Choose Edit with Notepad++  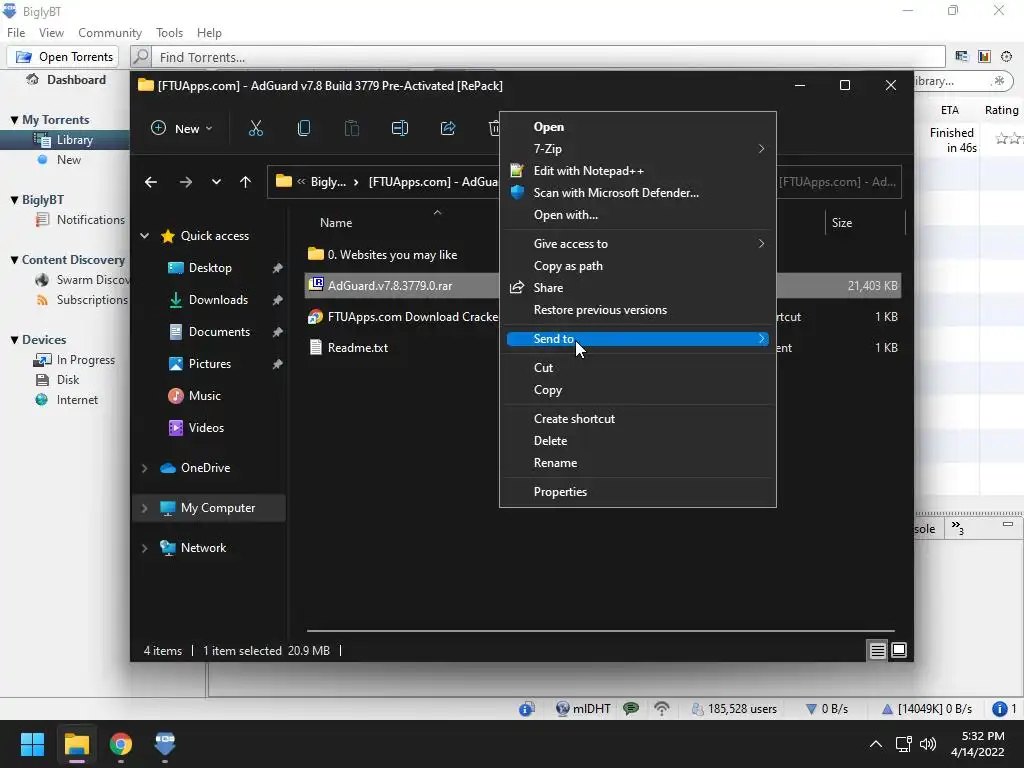tap(637, 171)
